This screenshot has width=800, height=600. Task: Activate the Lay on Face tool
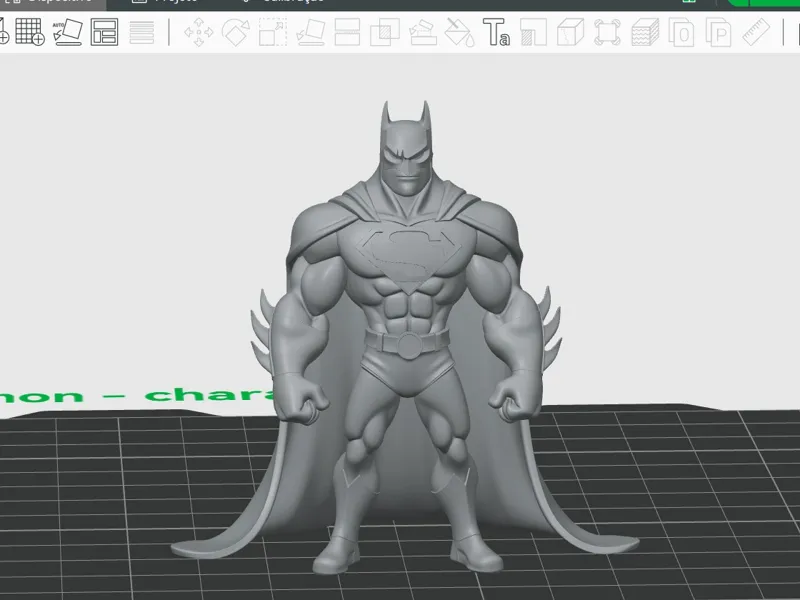click(x=311, y=32)
